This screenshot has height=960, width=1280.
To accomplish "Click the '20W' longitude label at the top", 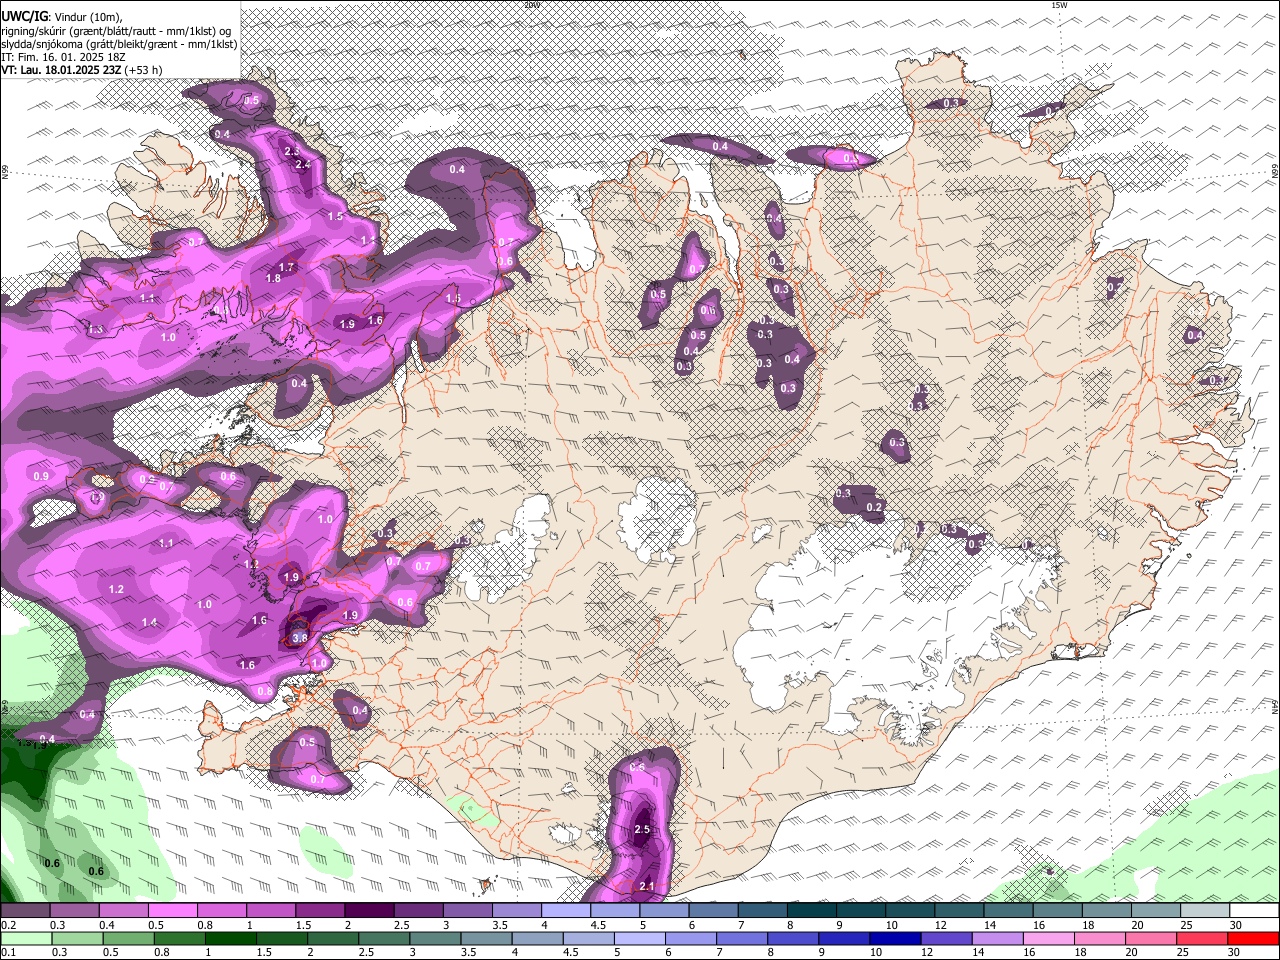I will 532,5.
